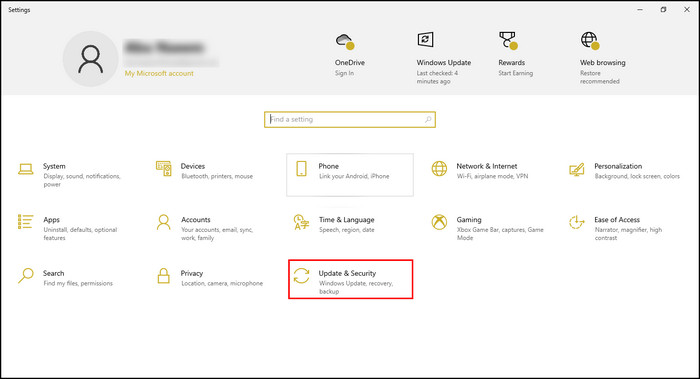
Task: Open the Devices settings icon
Action: [163, 169]
